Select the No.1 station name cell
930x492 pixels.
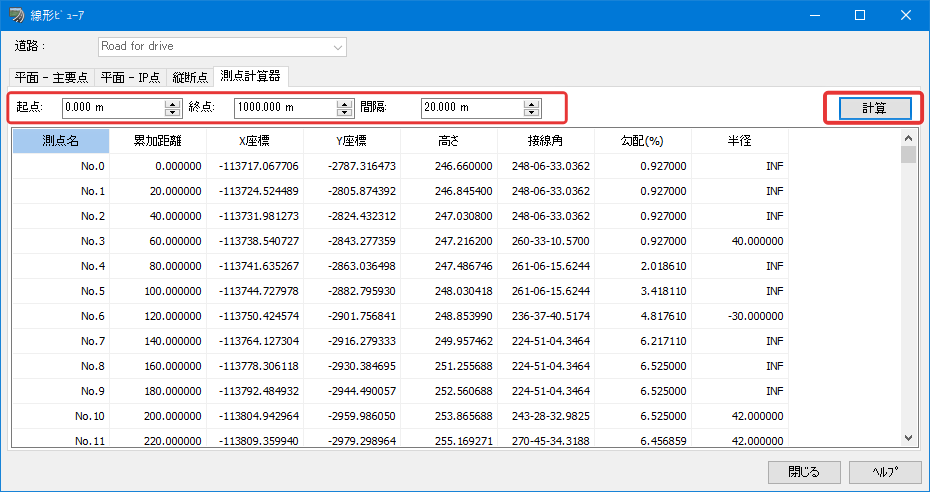pyautogui.click(x=60, y=191)
